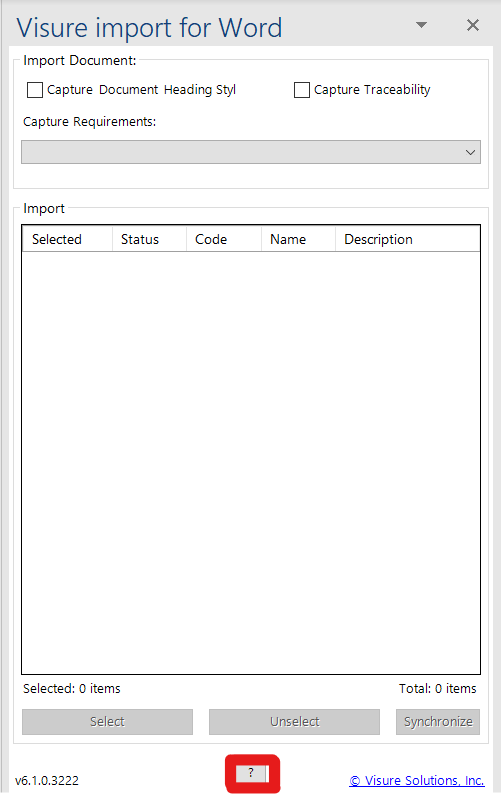501x794 pixels.
Task: Open help with the question mark button
Action: [x=252, y=773]
